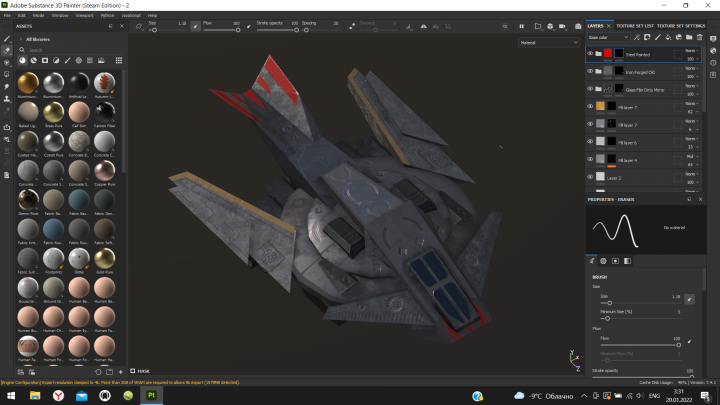Toggle visibility of Fill layer 6

click(x=590, y=141)
